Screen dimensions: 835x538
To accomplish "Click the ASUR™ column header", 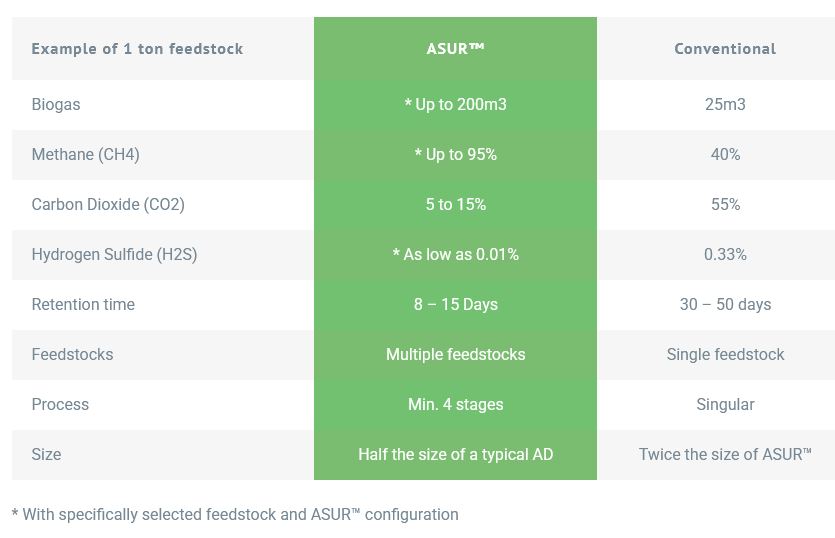I will click(x=455, y=48).
